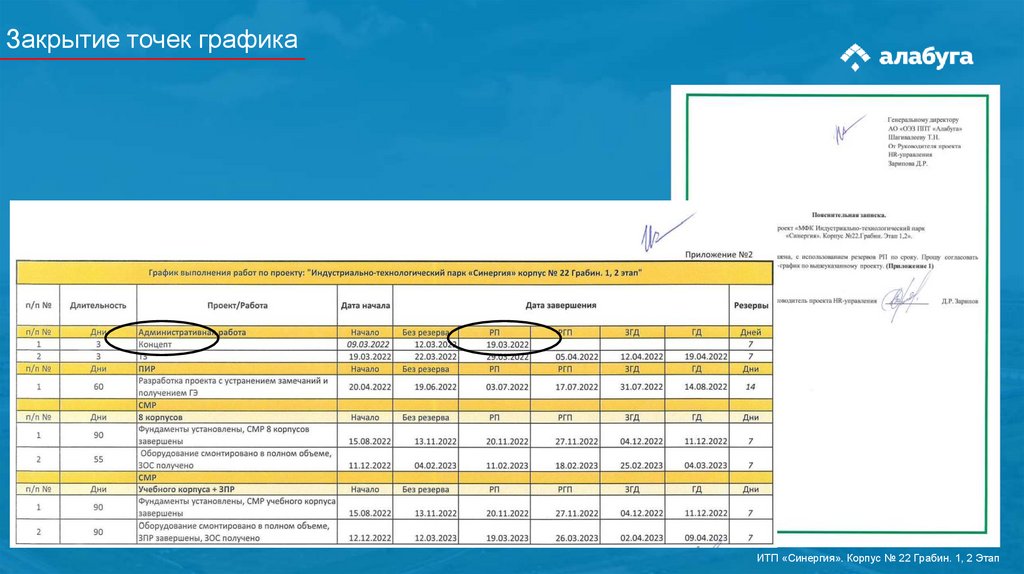Select the start date "09.03.2022"
This screenshot has width=1024, height=574.
[368, 344]
